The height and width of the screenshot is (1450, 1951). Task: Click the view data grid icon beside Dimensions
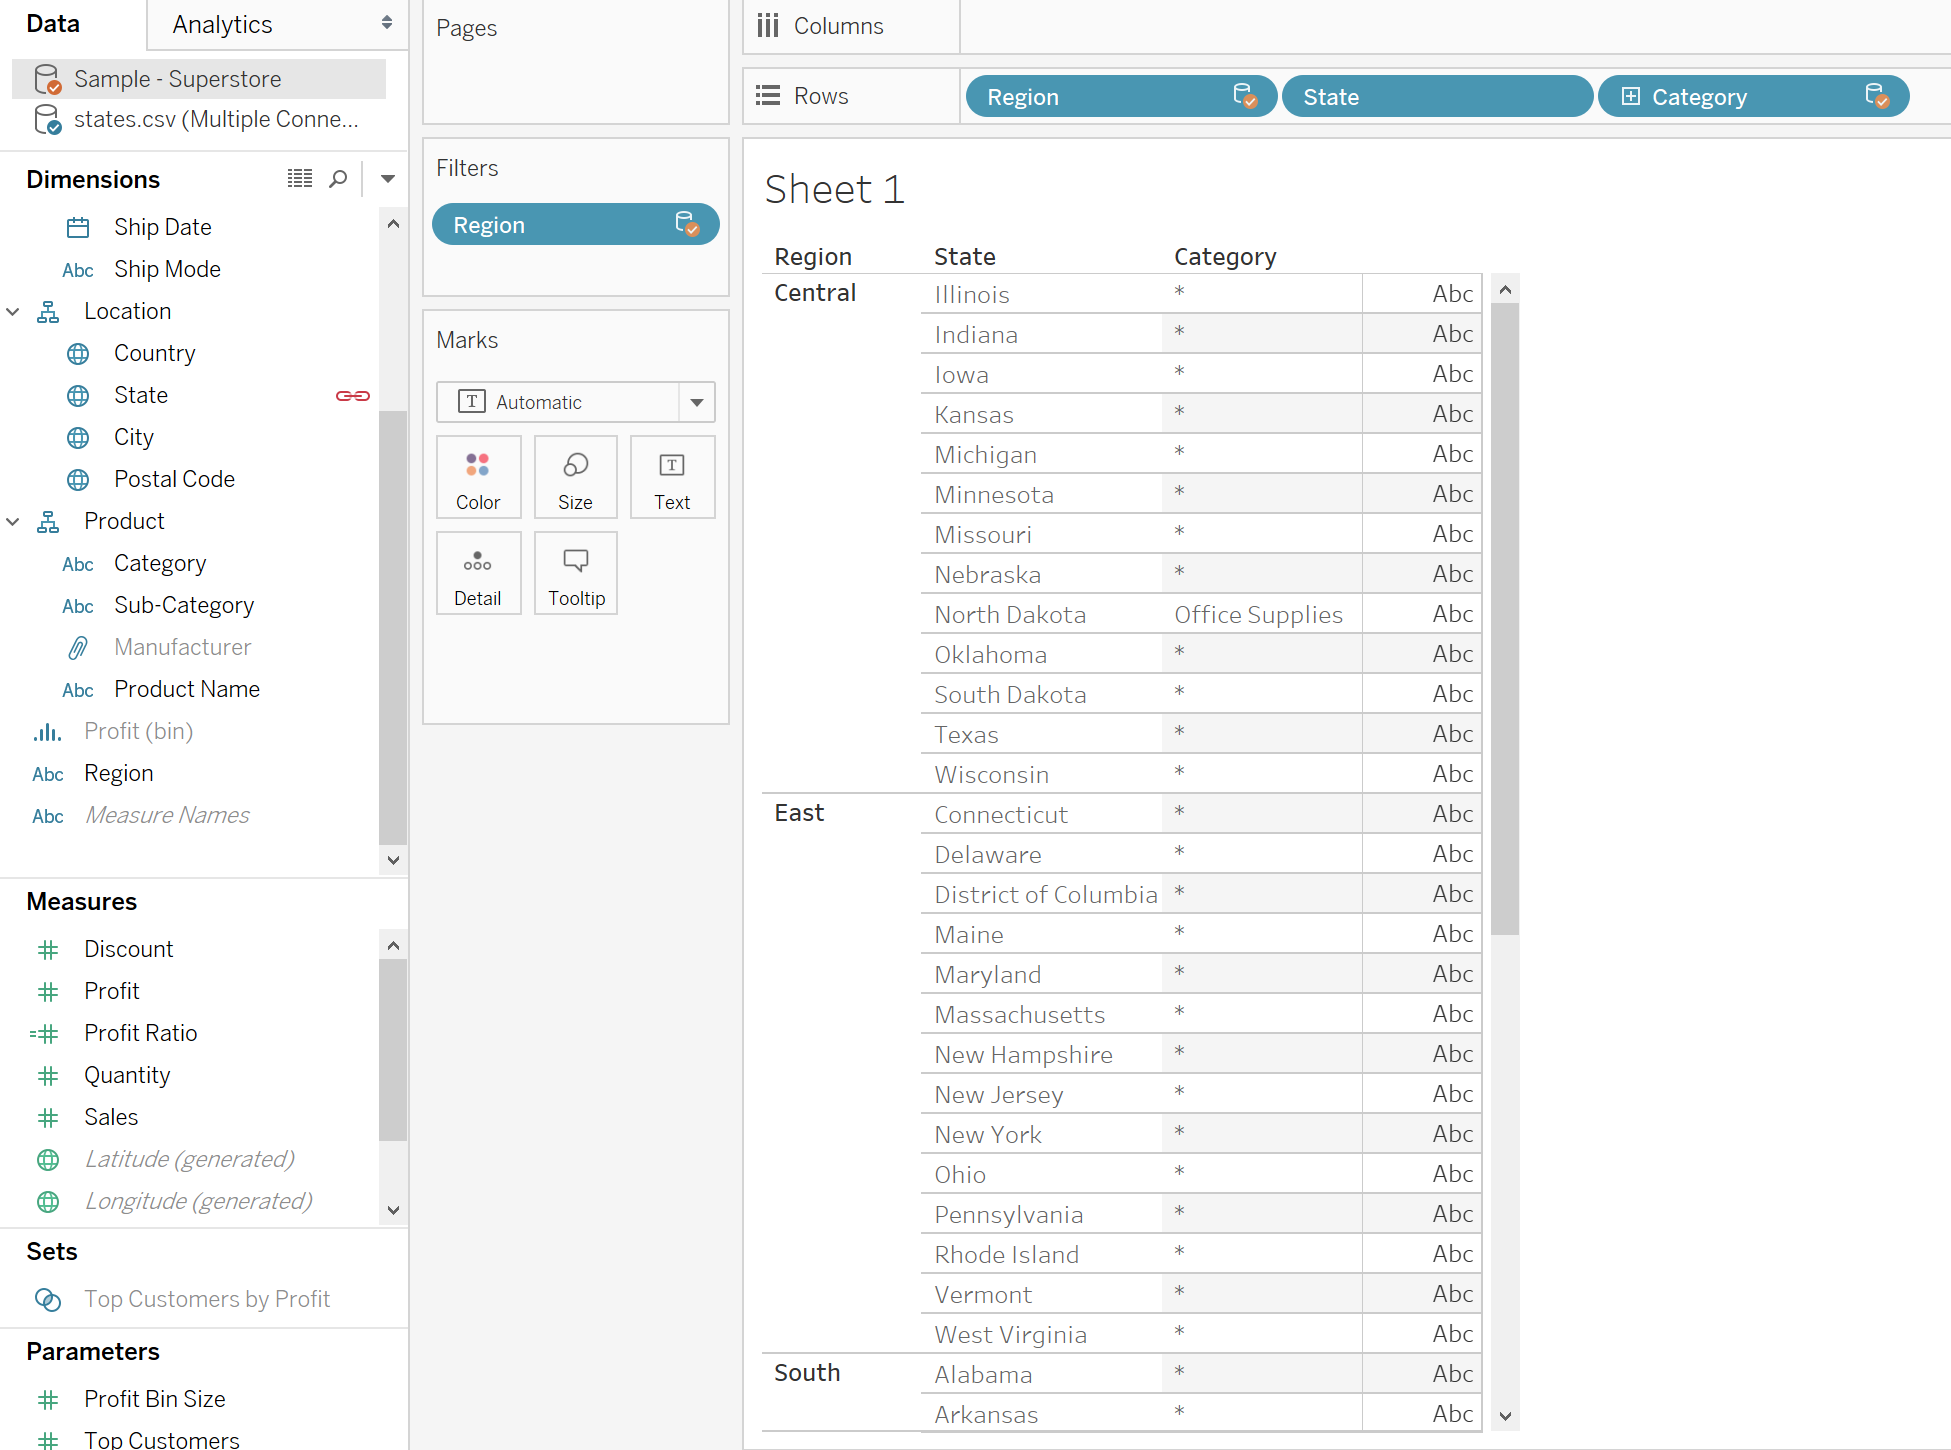pos(299,178)
